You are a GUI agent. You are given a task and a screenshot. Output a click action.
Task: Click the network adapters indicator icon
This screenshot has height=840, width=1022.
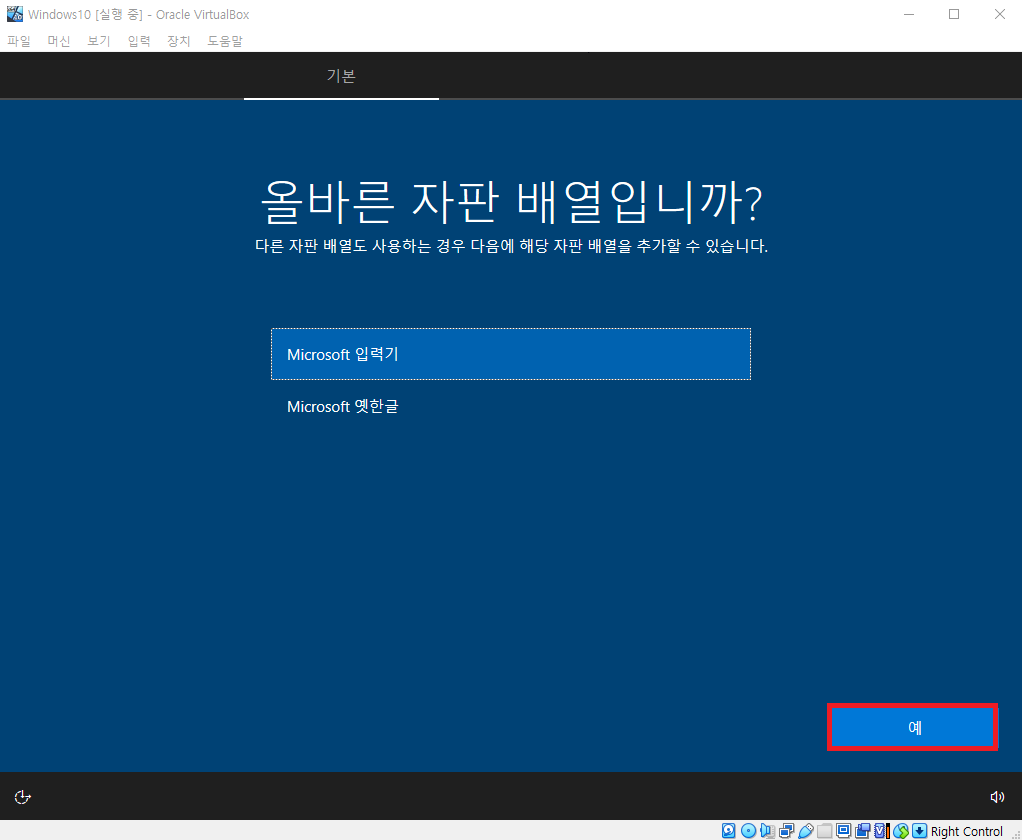click(x=787, y=830)
